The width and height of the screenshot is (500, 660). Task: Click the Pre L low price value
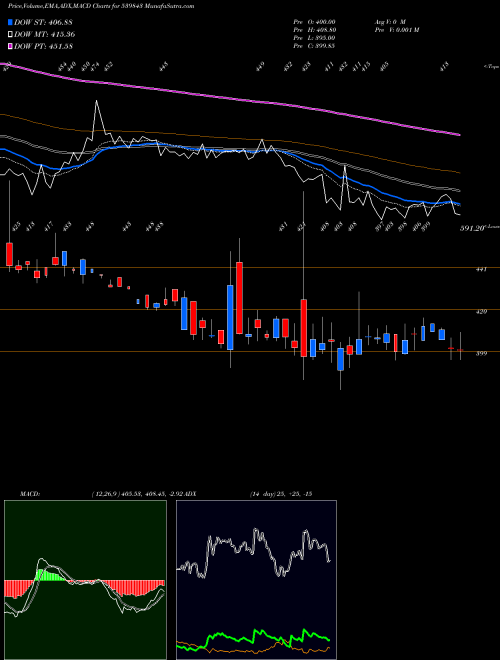(314, 38)
